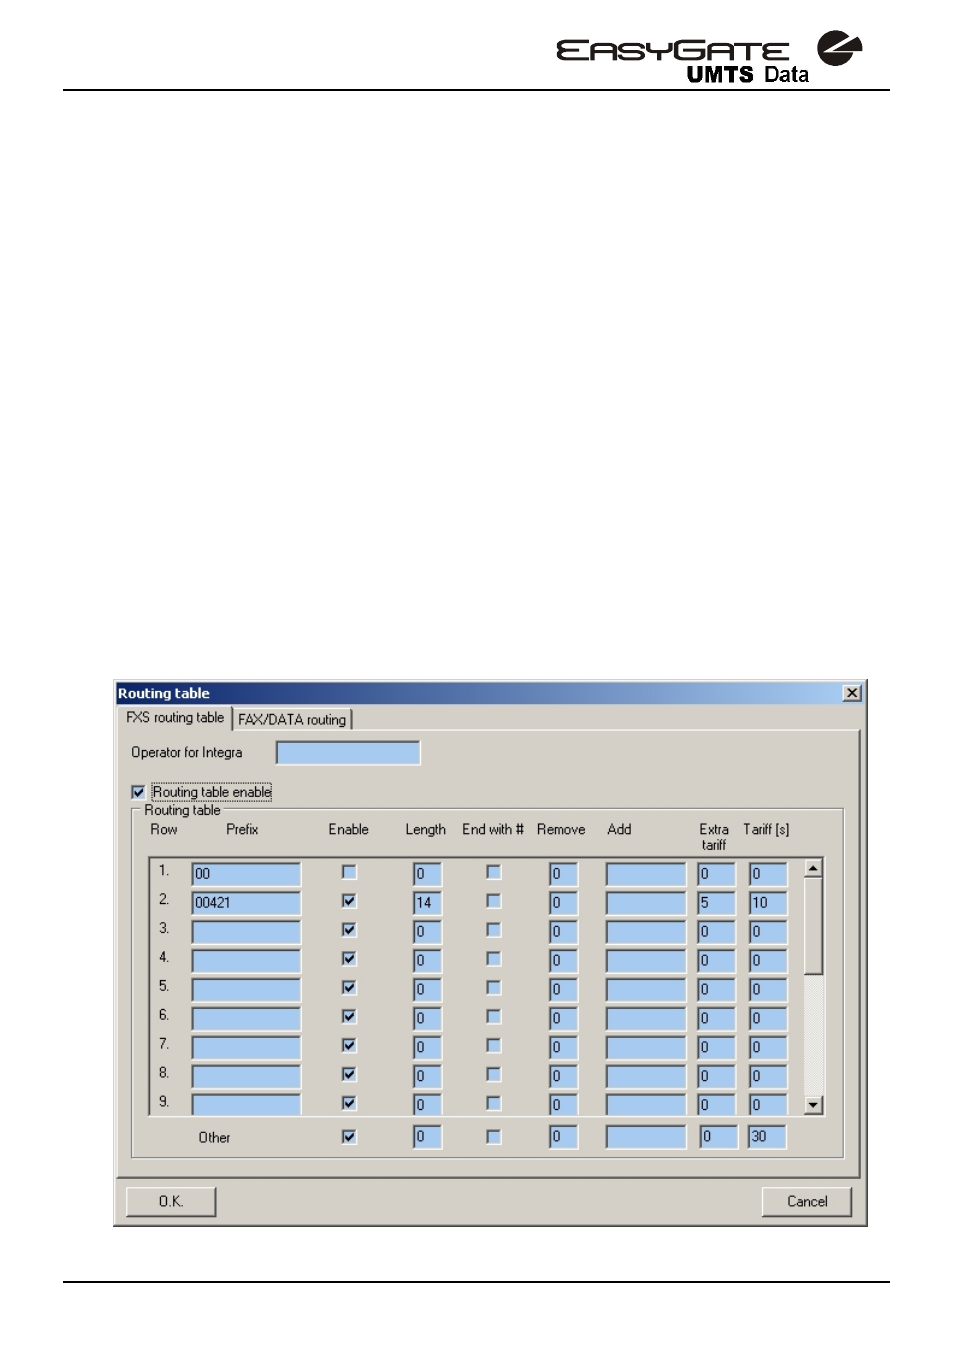
Task: Click the Length field in row 1
Action: (x=427, y=874)
